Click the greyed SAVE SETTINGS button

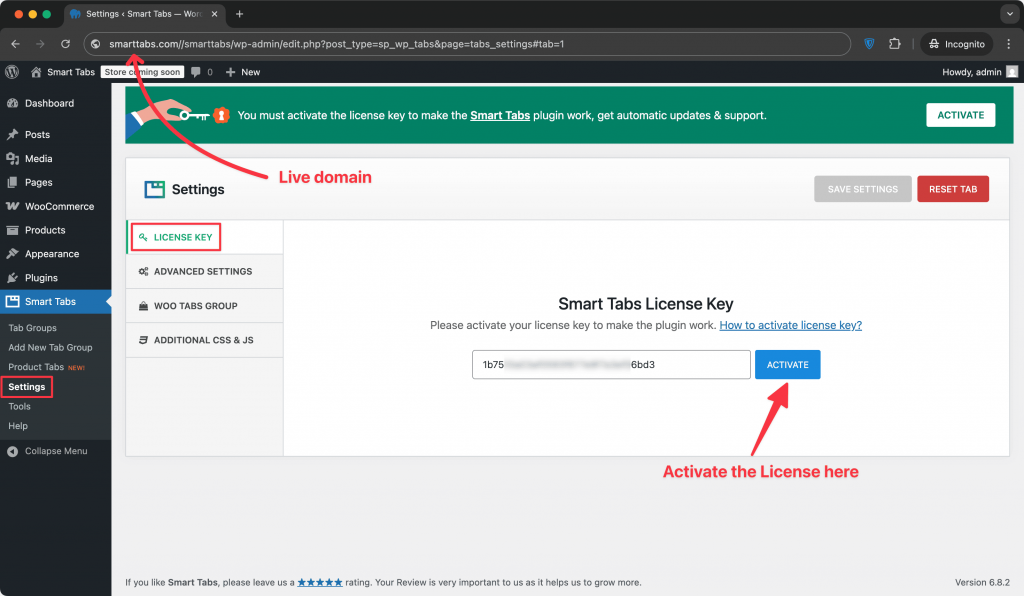pyautogui.click(x=863, y=189)
